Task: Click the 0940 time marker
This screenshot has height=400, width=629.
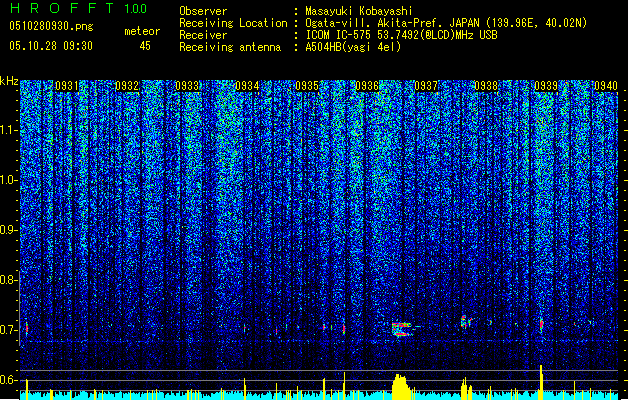Action: click(606, 86)
